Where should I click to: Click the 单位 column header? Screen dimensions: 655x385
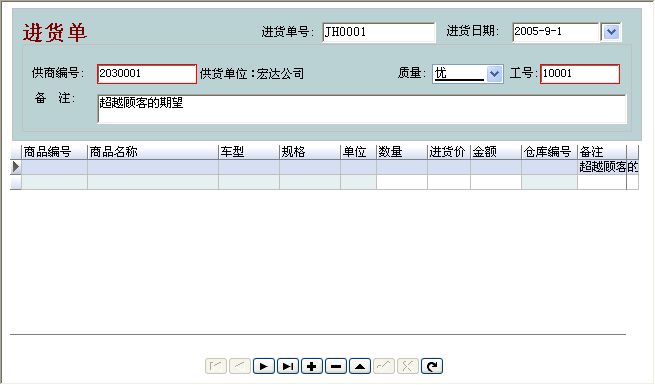coord(358,152)
